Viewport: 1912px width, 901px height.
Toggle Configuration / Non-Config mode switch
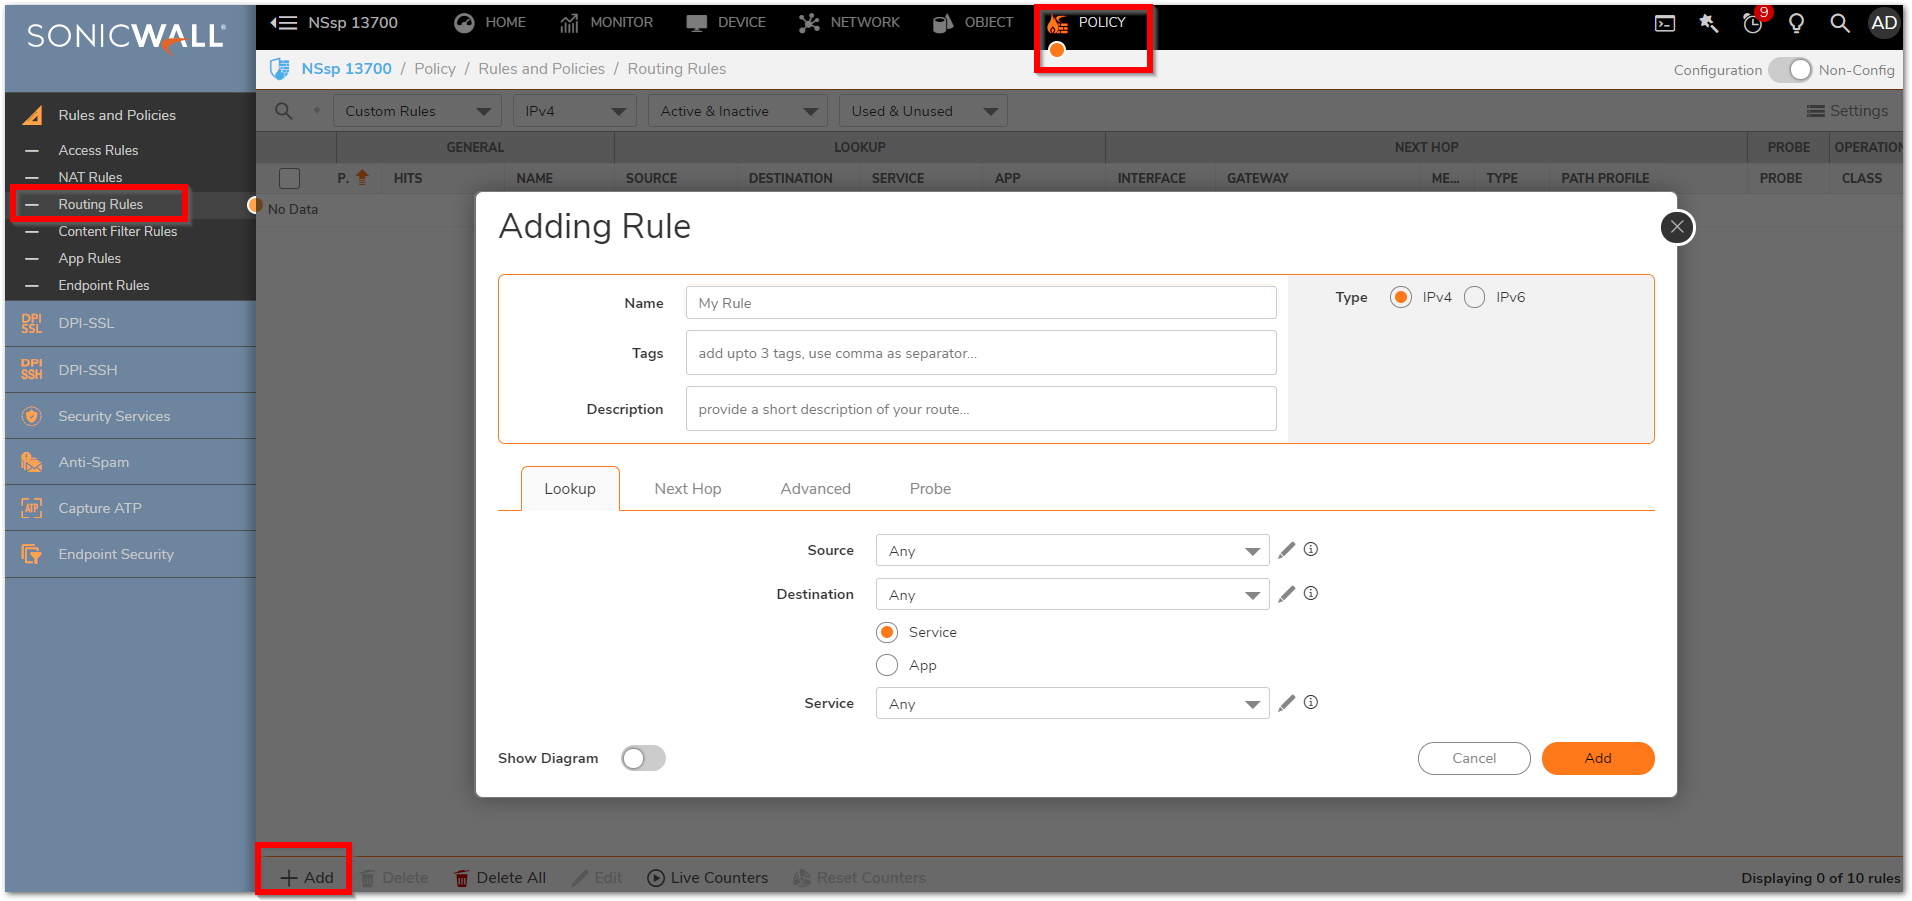[1790, 70]
